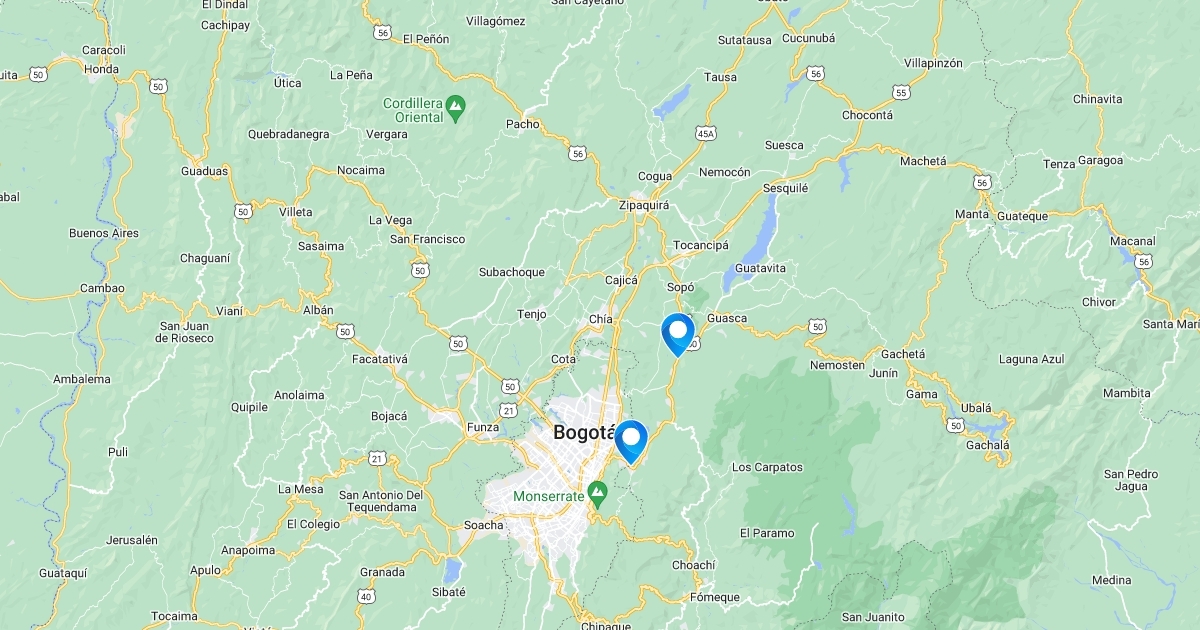The image size is (1200, 630).
Task: Click the route 40 shield near Granada
Action: pyautogui.click(x=366, y=597)
